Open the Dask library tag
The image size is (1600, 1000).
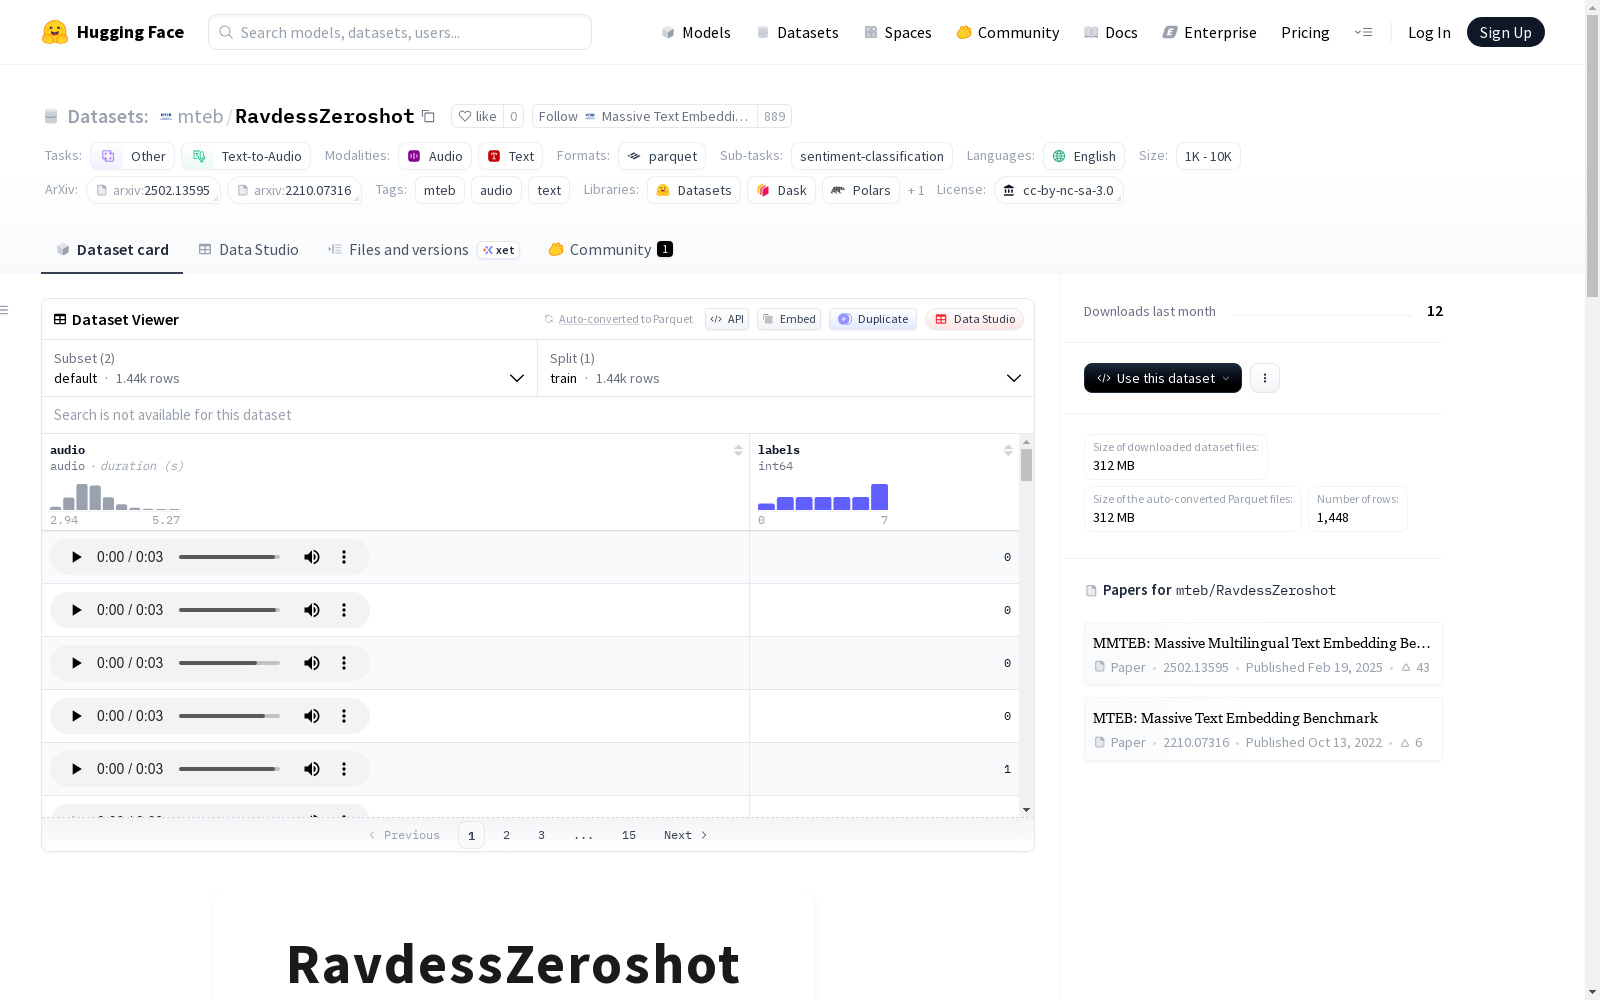[782, 190]
